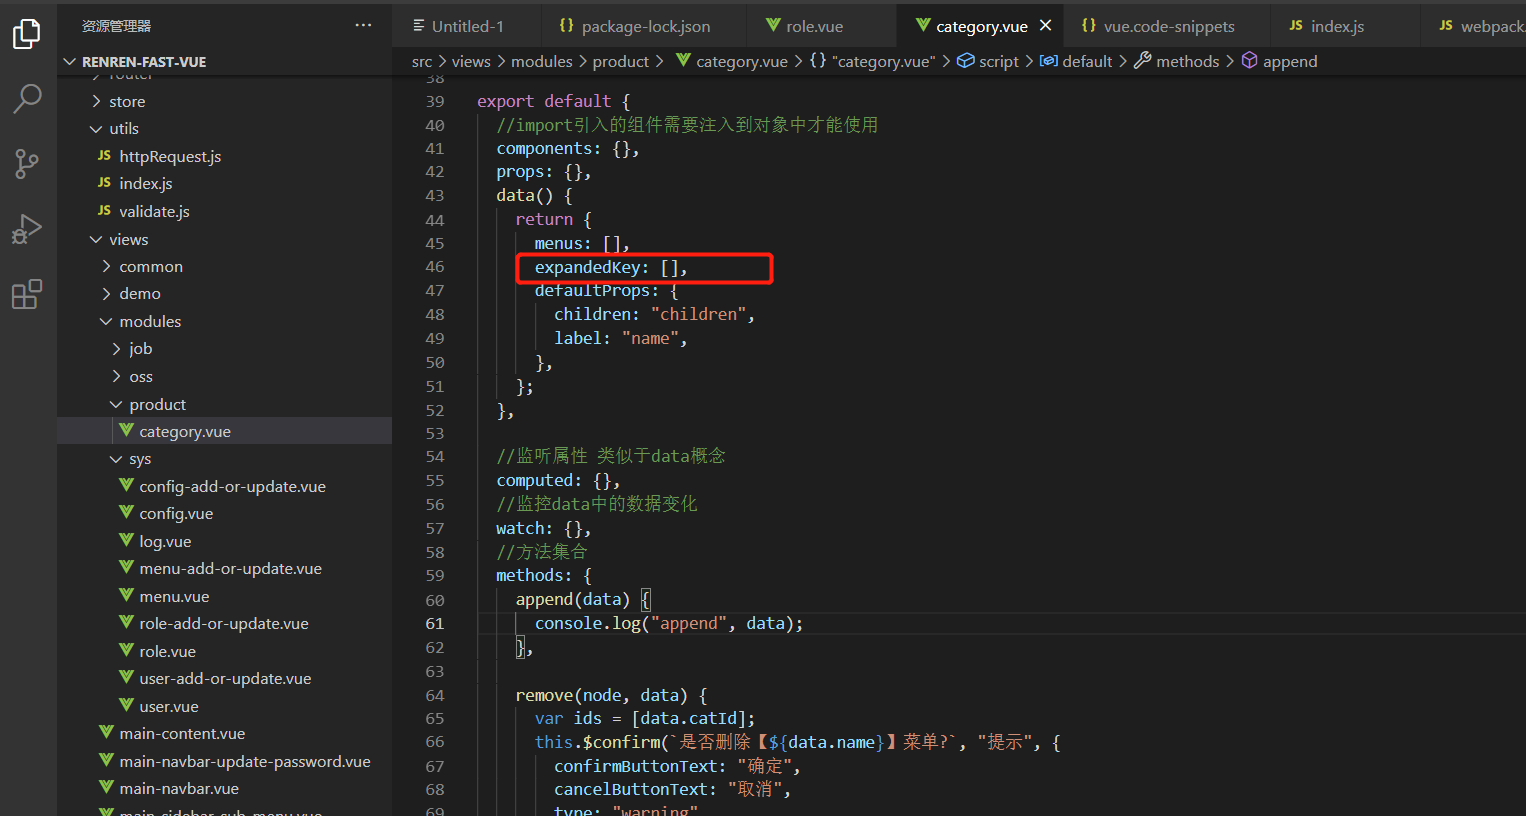Close the category.vue editor tab
The width and height of the screenshot is (1526, 816).
pos(1045,26)
